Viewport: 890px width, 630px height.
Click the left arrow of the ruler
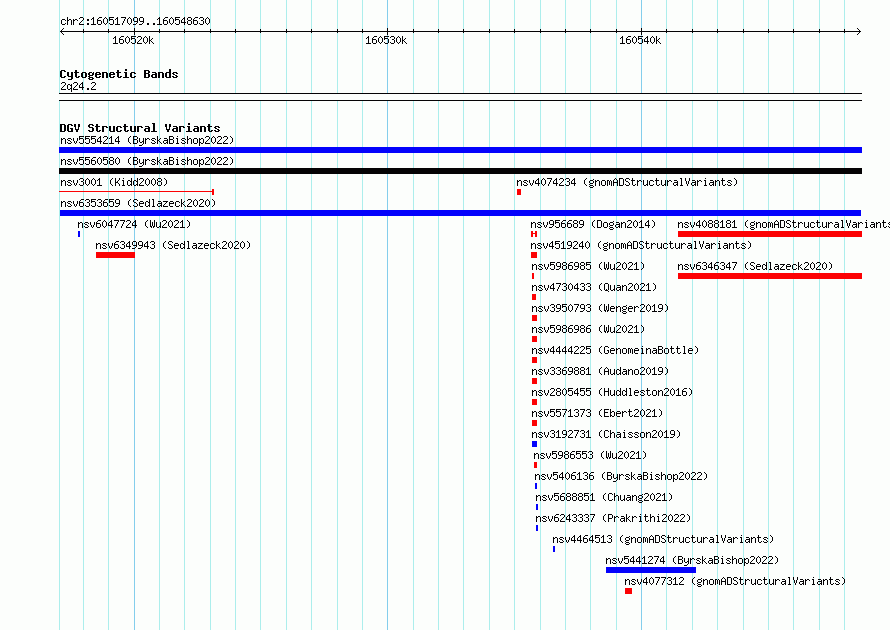coord(62,32)
